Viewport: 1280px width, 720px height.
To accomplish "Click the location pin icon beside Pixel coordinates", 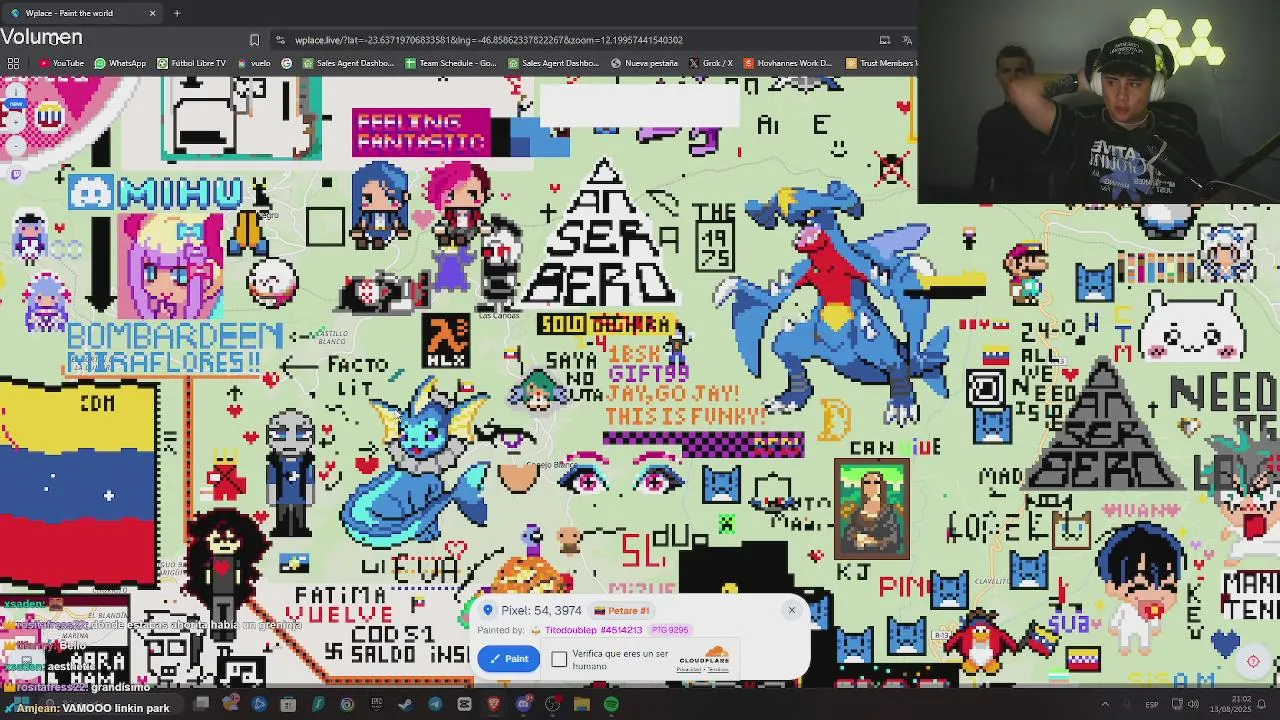I will click(x=487, y=610).
